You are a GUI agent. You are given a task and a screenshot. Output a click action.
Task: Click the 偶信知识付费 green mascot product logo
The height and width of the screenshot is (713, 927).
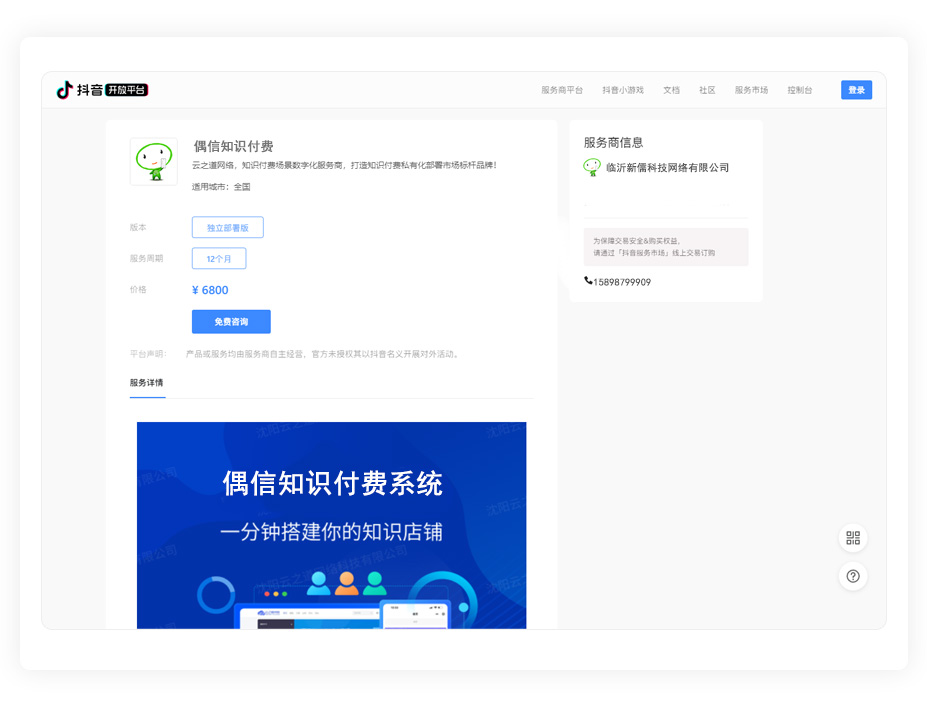pos(154,162)
